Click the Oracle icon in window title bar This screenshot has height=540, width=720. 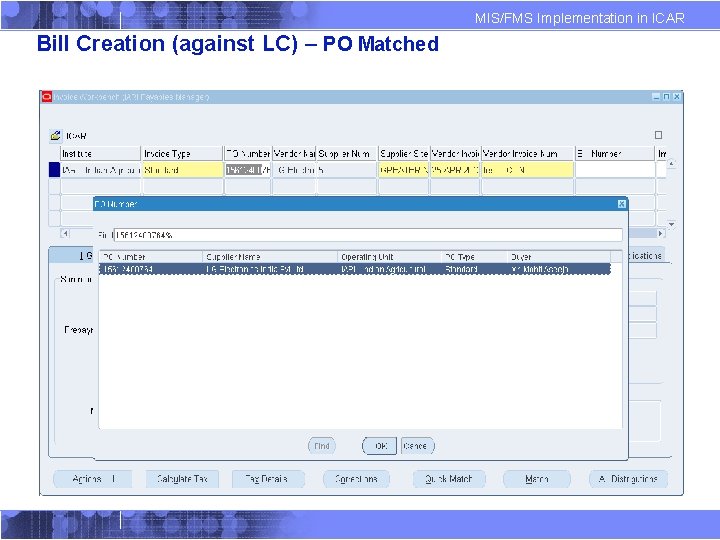tap(46, 96)
